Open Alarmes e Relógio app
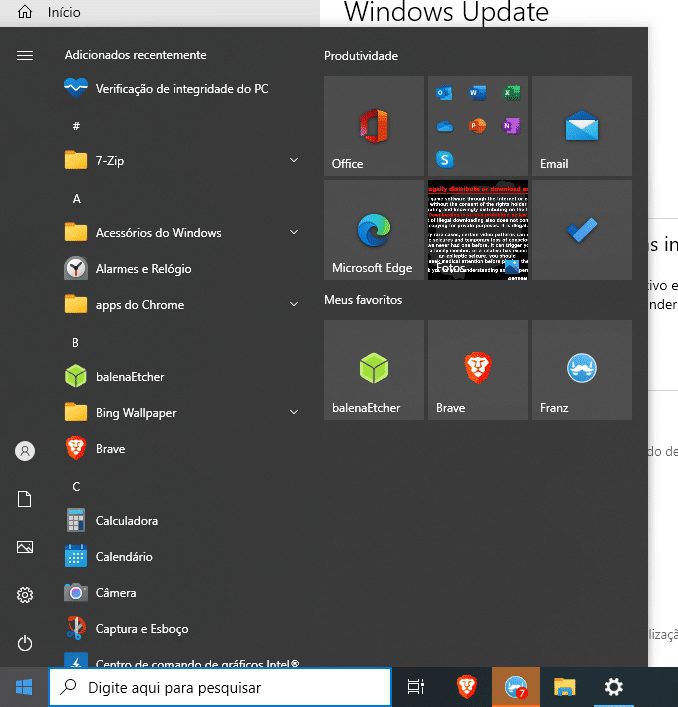Screen dimensions: 678x707 coord(143,269)
